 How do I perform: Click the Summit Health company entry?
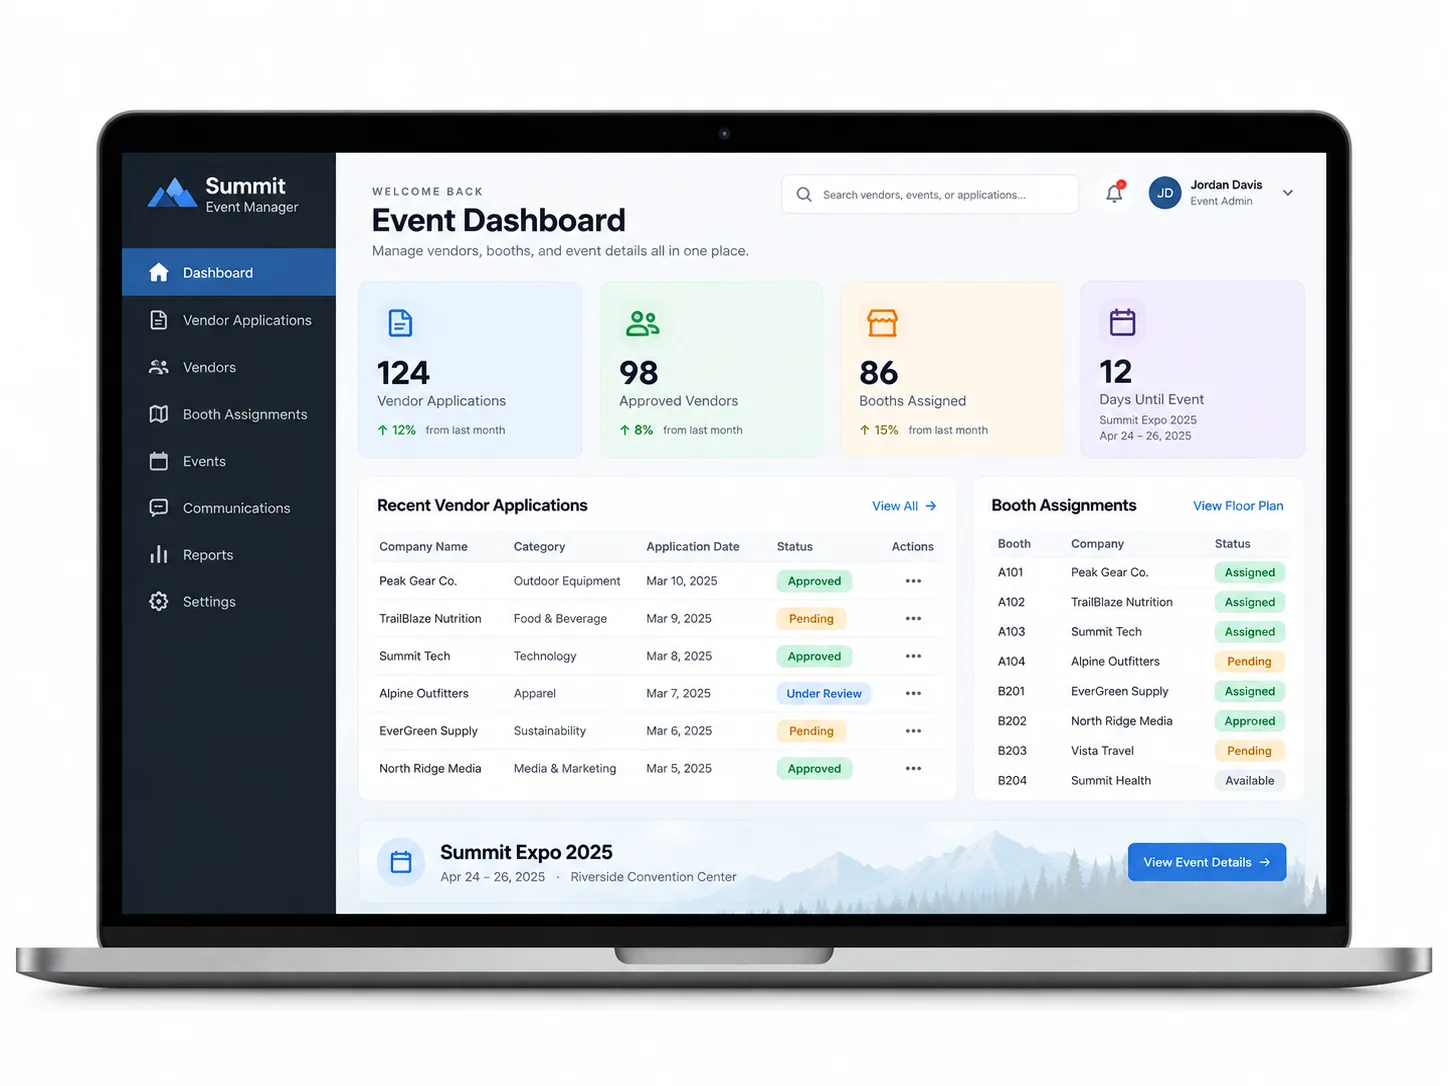click(x=1111, y=781)
